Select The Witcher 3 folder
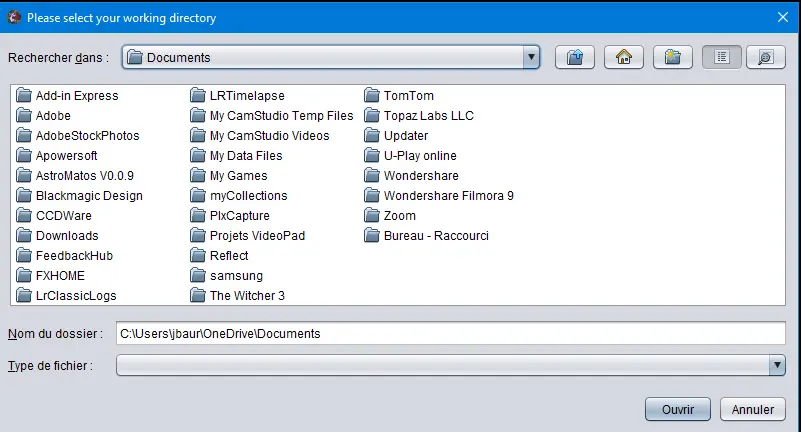The image size is (801, 432). (x=238, y=296)
